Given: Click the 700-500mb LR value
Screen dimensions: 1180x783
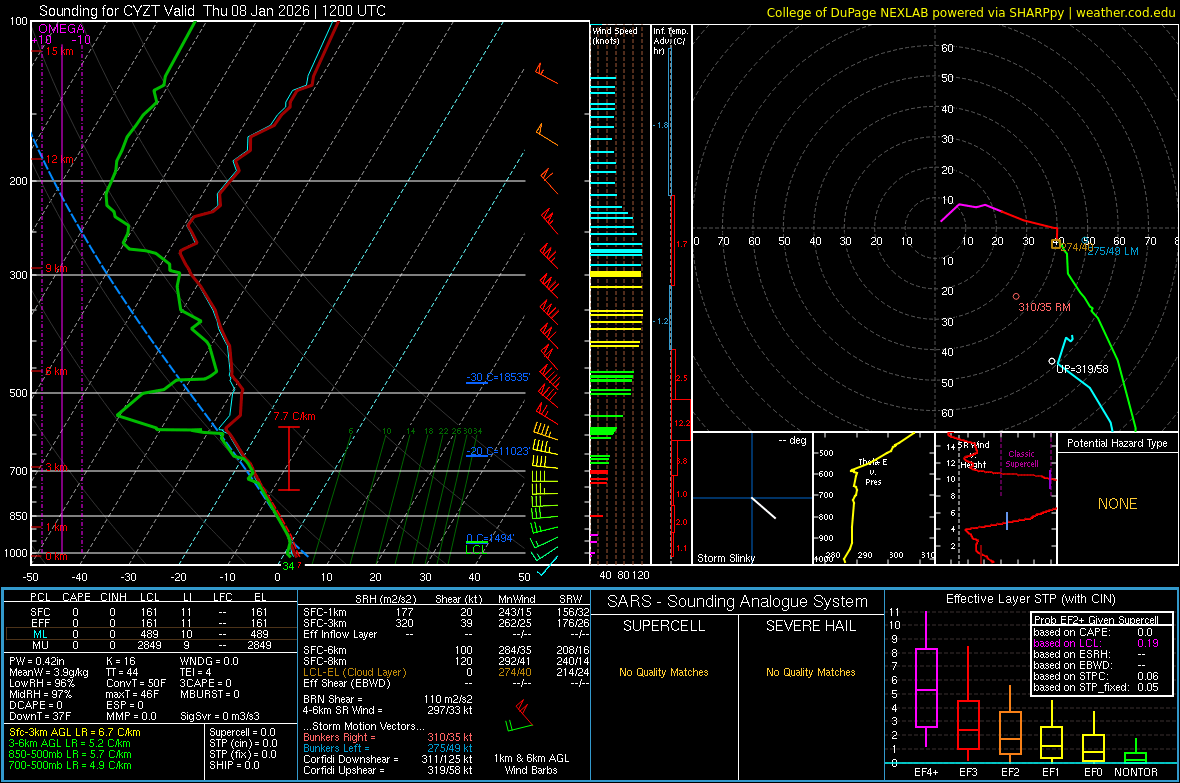Looking at the screenshot, I should 70,765.
